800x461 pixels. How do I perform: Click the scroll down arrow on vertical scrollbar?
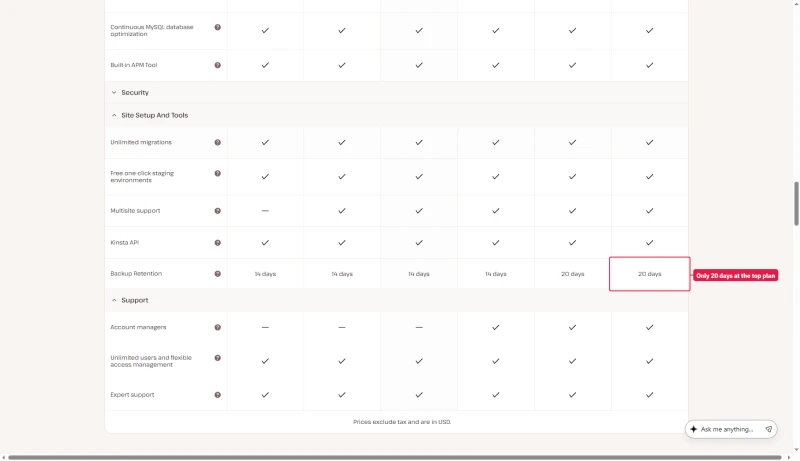pyautogui.click(x=796, y=450)
